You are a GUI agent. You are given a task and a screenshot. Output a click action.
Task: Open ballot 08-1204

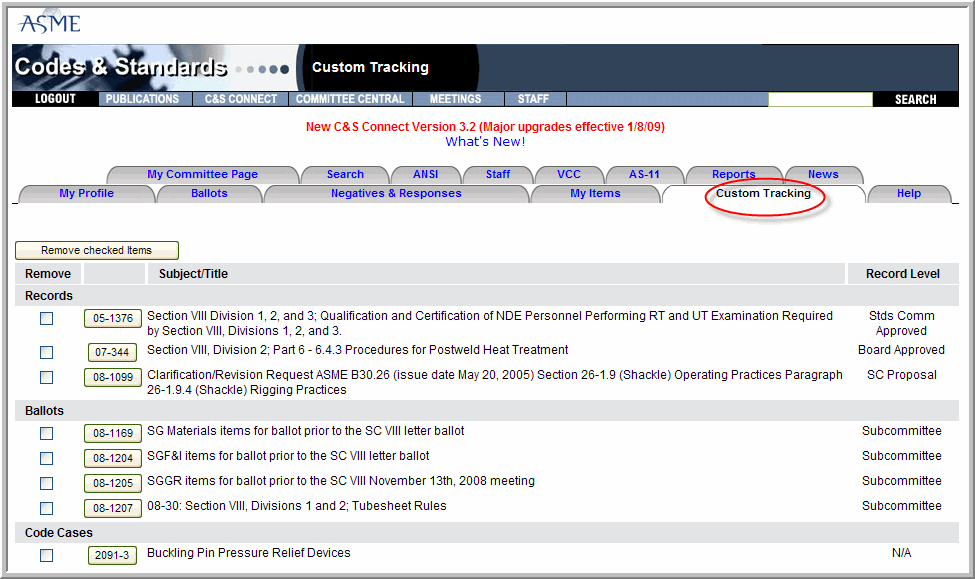113,458
